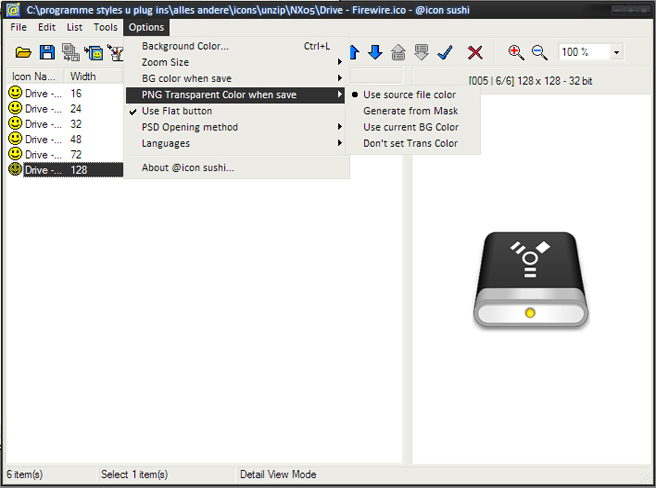
Task: Select the 'Drive -...' row with width 48
Action: 65,139
